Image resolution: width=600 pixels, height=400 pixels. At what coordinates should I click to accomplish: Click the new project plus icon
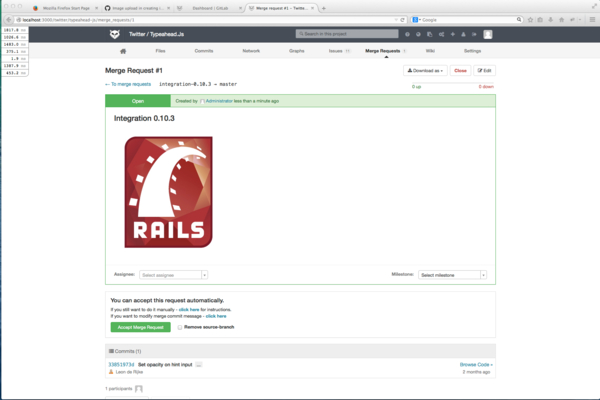[x=452, y=34]
